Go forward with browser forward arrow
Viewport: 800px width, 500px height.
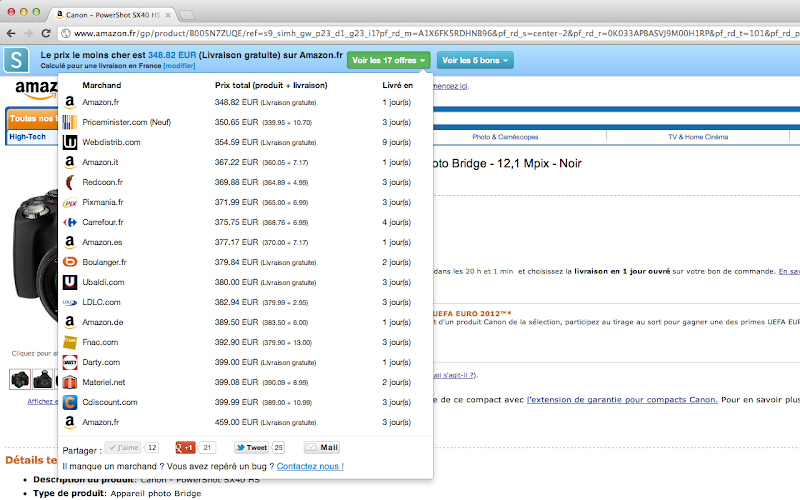tap(28, 33)
